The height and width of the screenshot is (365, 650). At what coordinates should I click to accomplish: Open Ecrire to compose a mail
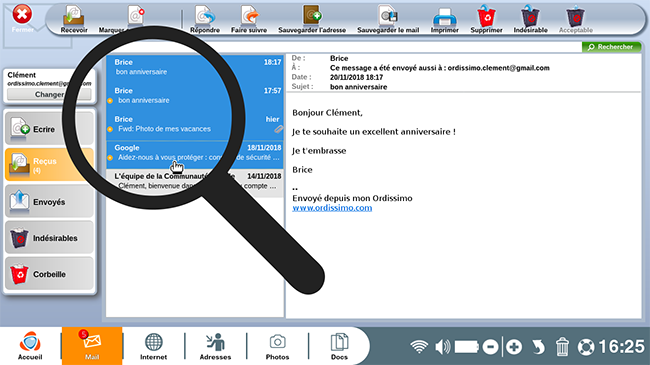pyautogui.click(x=49, y=129)
